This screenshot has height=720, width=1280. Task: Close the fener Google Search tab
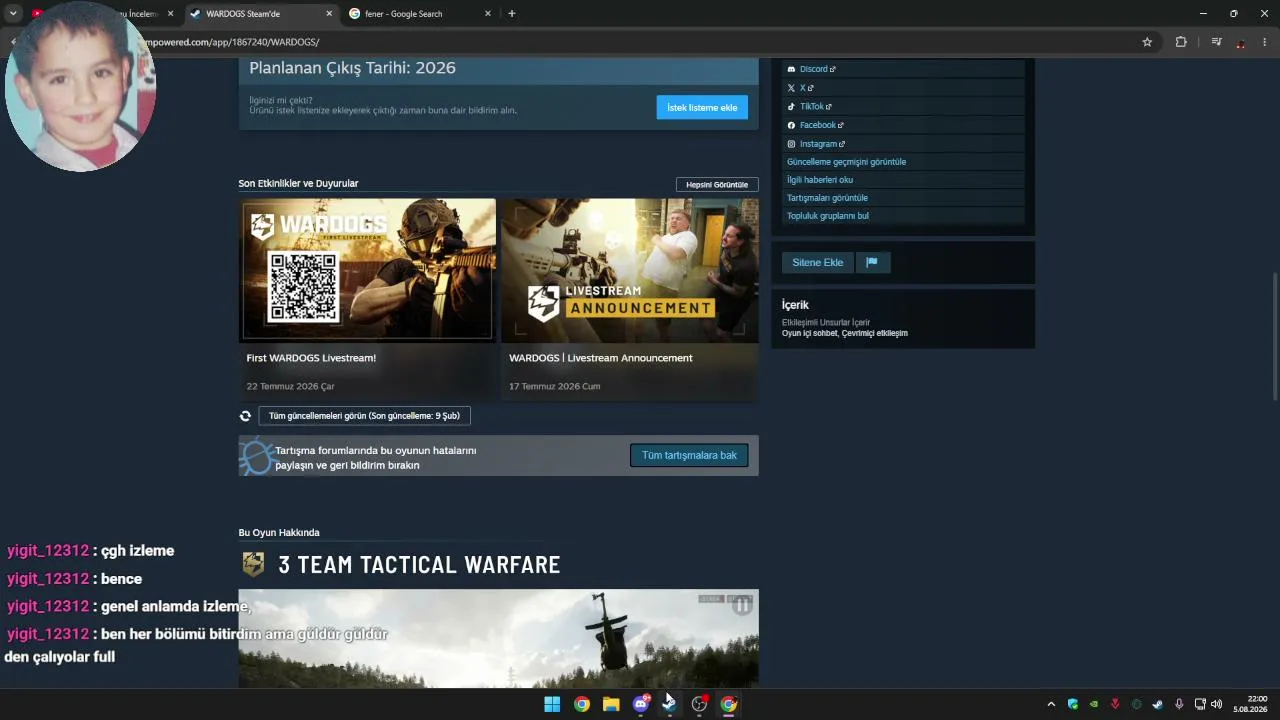point(488,14)
